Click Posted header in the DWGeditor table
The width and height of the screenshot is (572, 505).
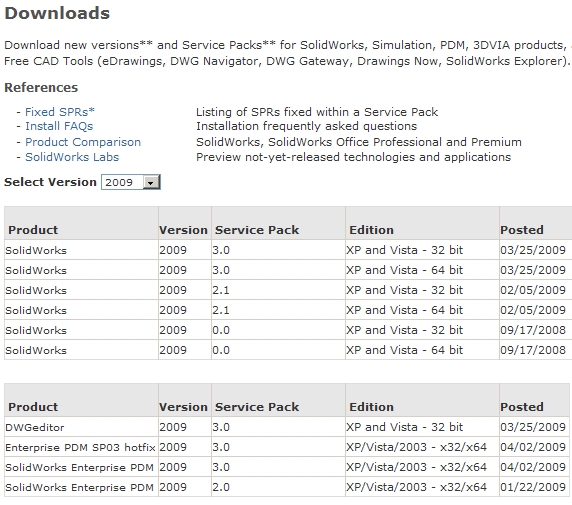[522, 407]
